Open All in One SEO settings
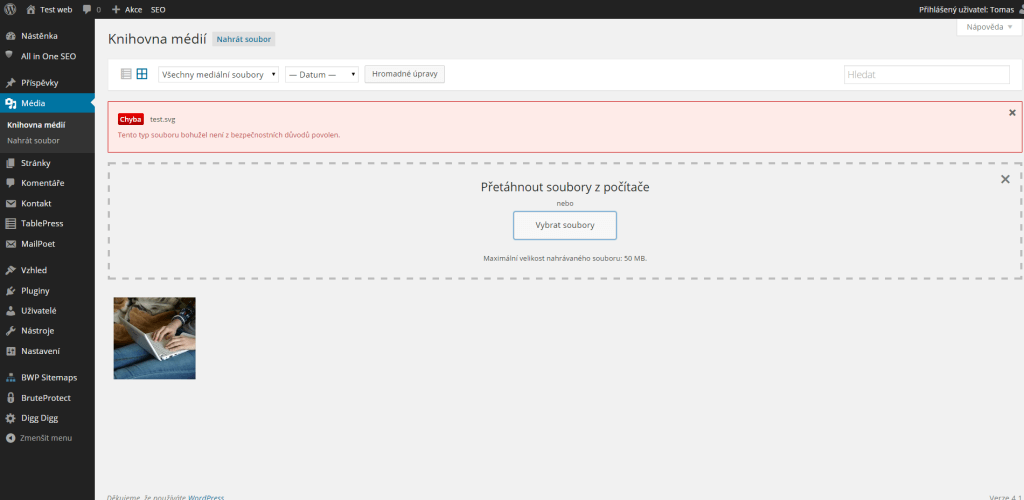Screen dimensions: 1024x500 point(48,56)
